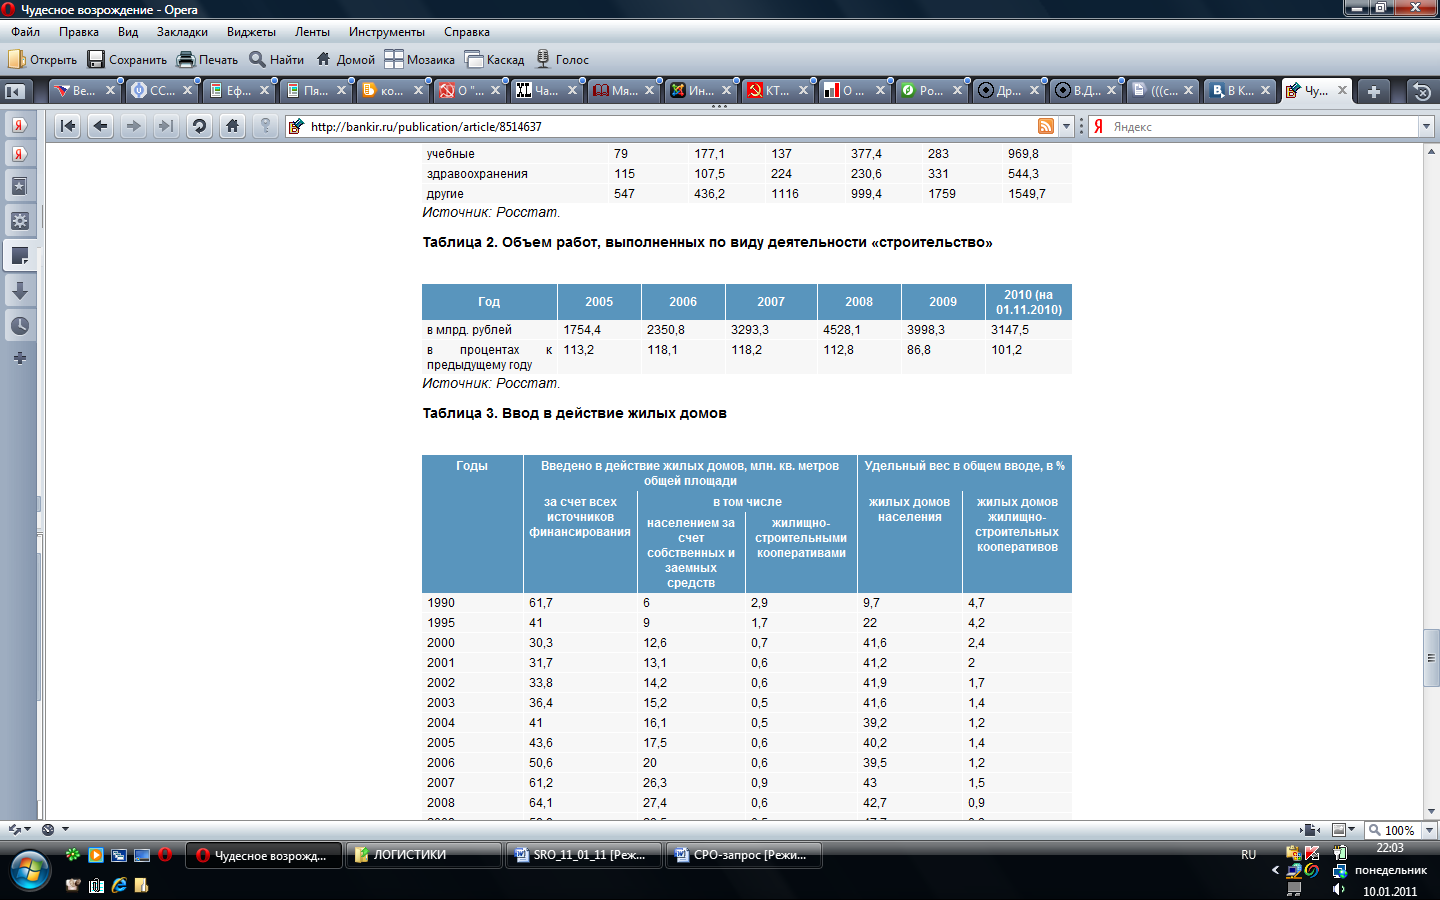The height and width of the screenshot is (900, 1440).
Task: Expand the Yandex search engine dropdown
Action: click(x=1426, y=127)
